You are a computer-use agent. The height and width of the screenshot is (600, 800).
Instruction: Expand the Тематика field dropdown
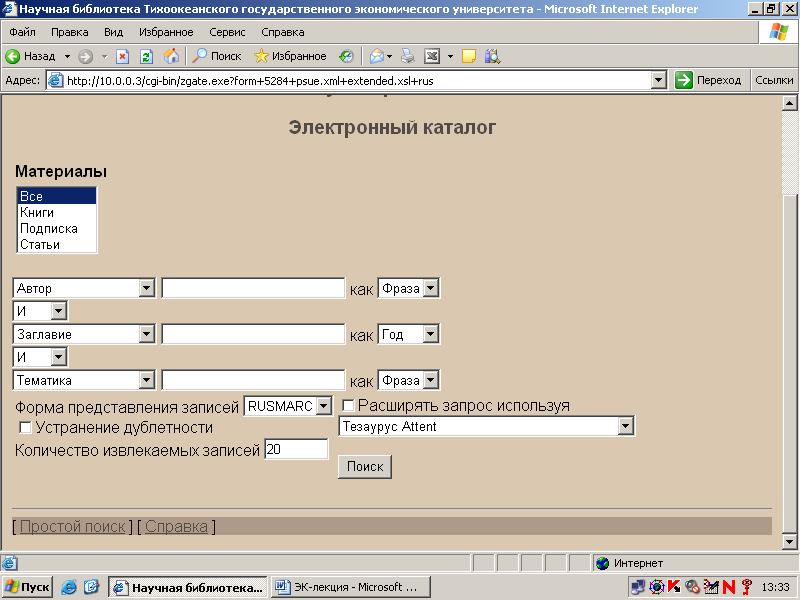[146, 380]
